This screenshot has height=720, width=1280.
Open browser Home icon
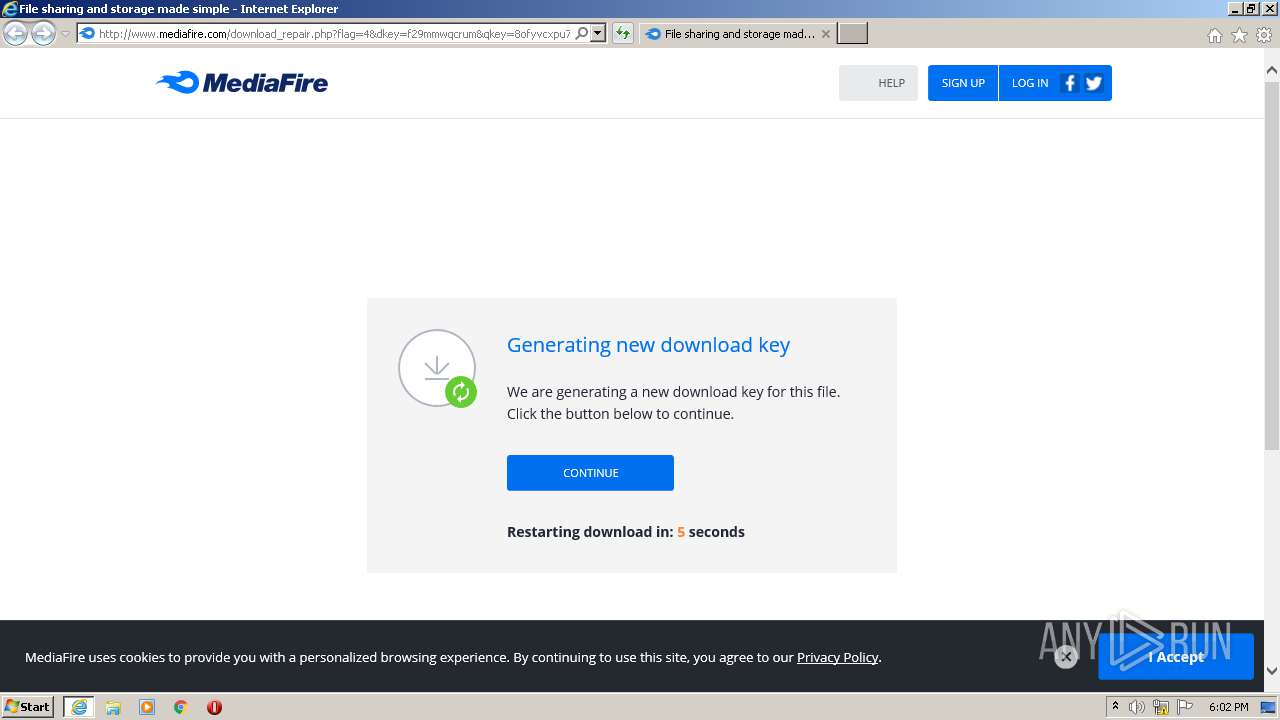pos(1214,35)
